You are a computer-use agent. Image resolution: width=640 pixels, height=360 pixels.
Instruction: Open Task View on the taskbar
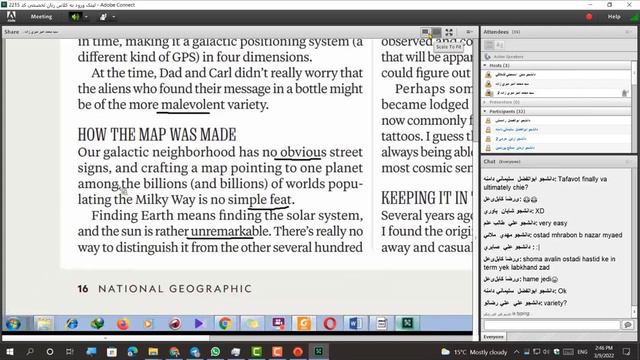(x=70, y=351)
